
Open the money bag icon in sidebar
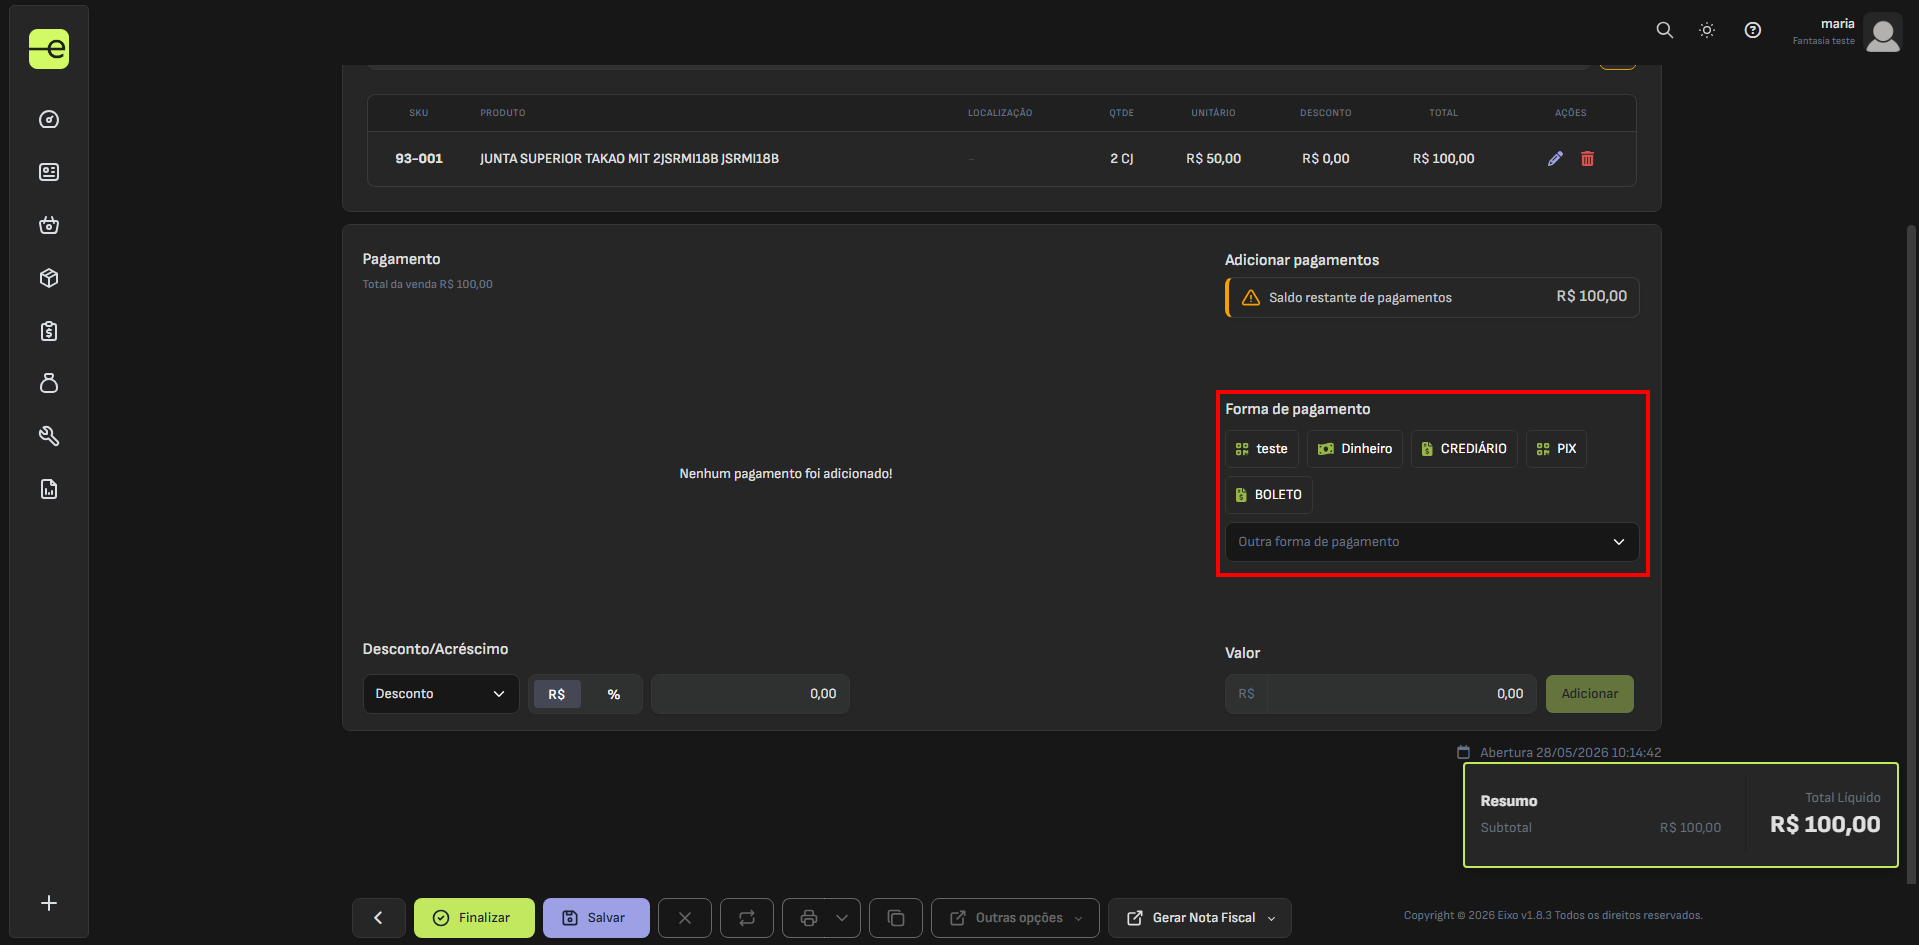(x=49, y=383)
